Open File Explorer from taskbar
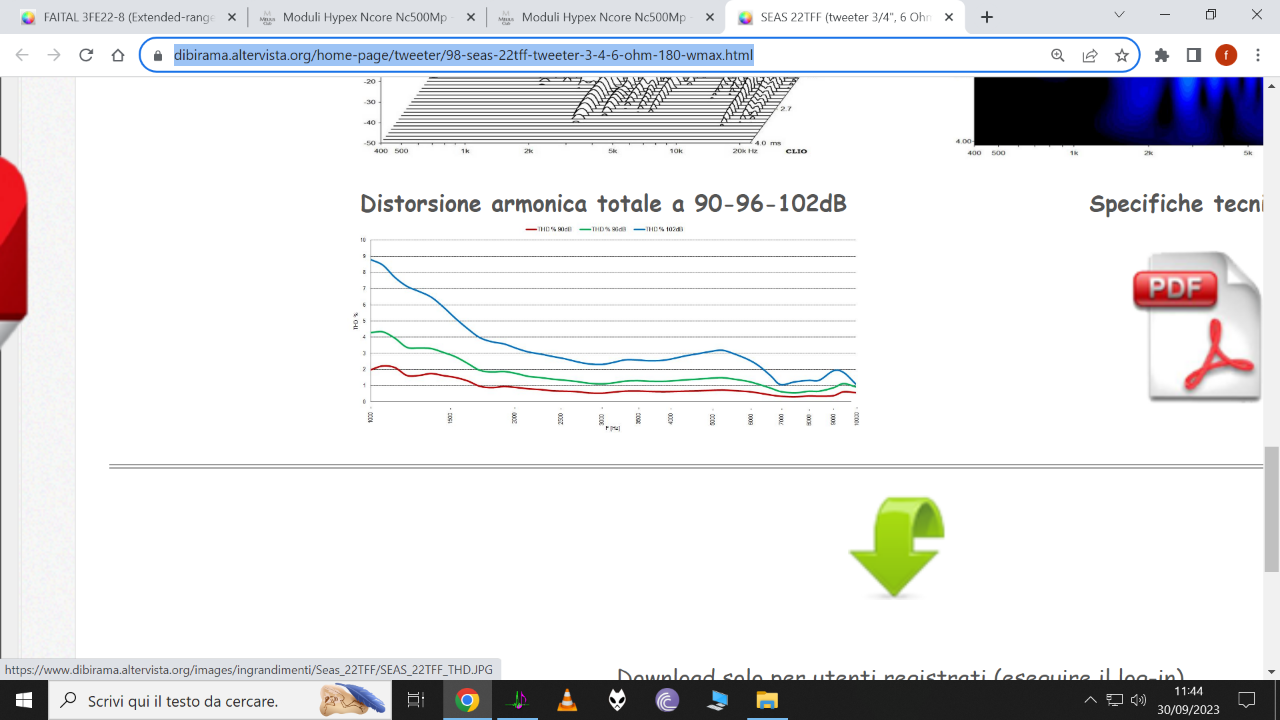Image resolution: width=1280 pixels, height=720 pixels. pyautogui.click(x=767, y=700)
